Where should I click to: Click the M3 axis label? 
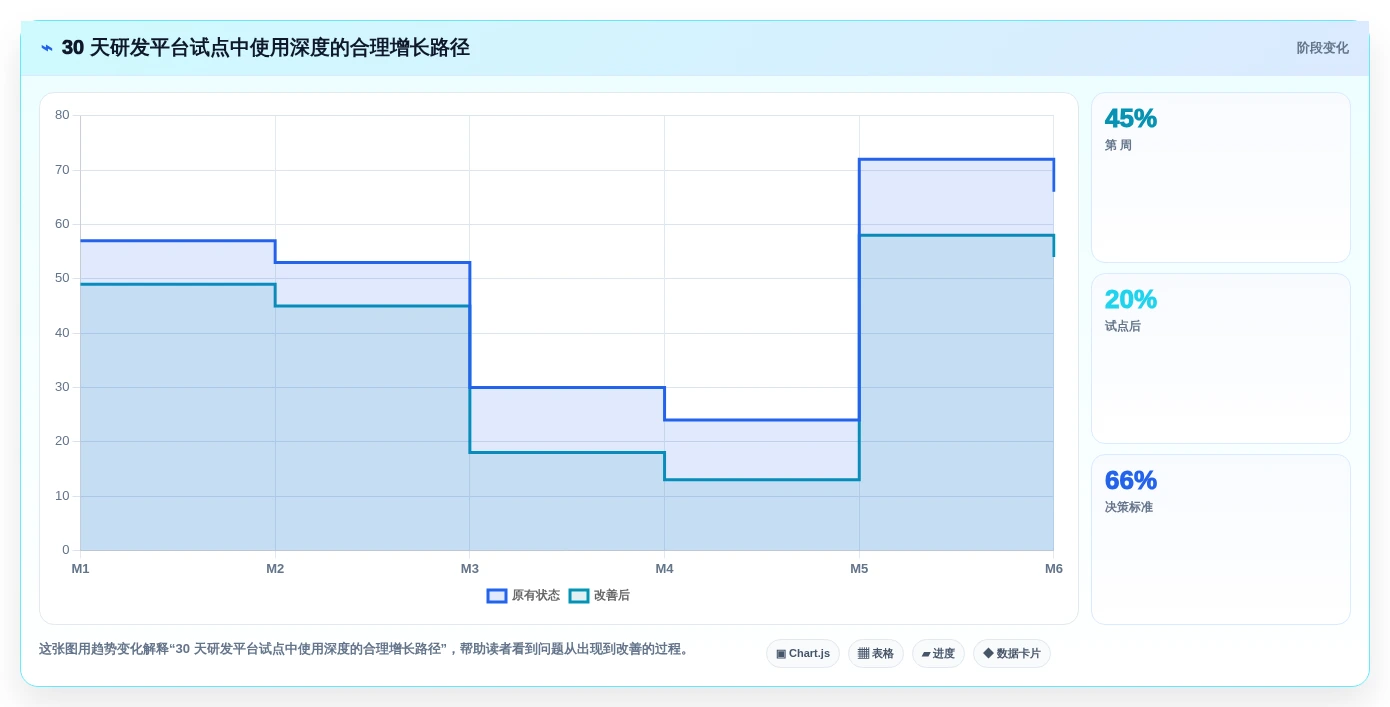(469, 568)
